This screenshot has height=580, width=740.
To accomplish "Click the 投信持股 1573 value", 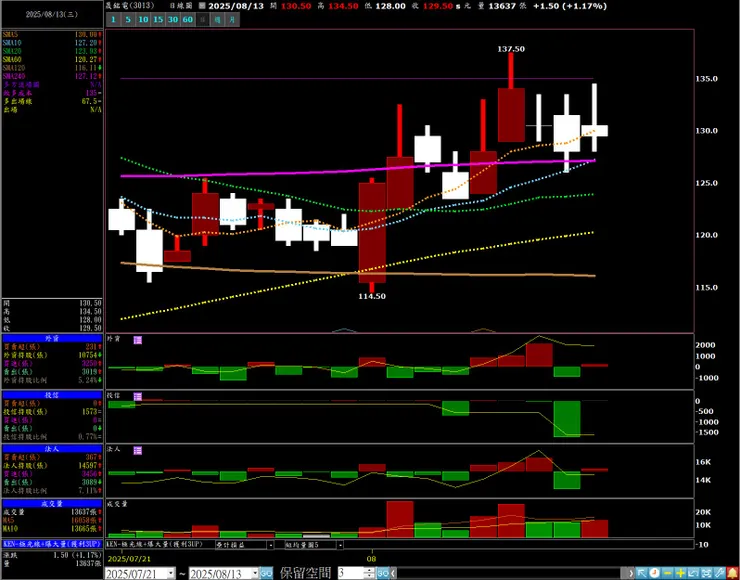I will click(x=90, y=412).
